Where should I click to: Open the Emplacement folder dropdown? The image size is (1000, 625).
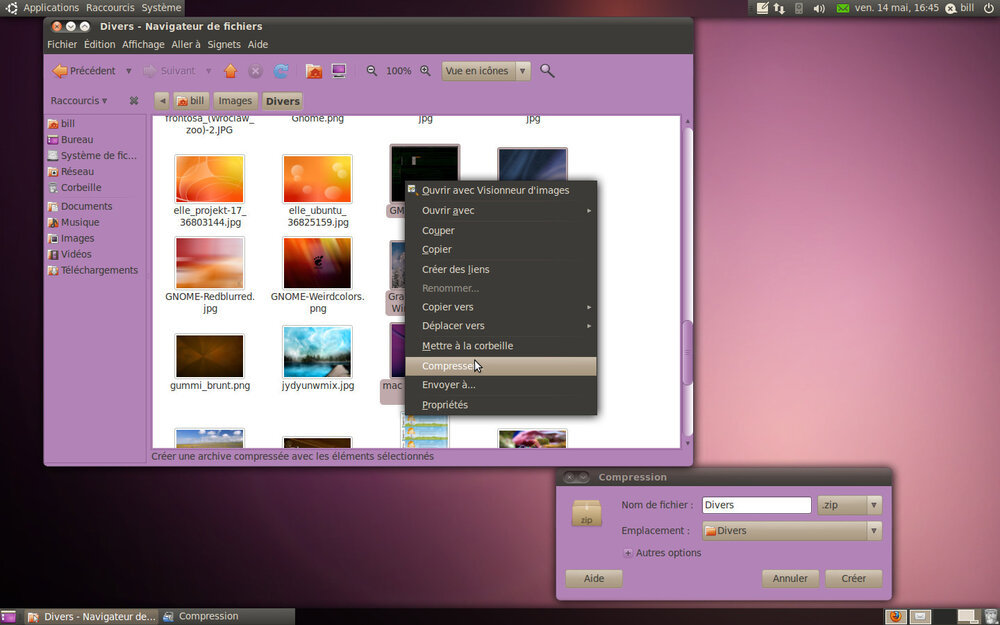coord(791,531)
